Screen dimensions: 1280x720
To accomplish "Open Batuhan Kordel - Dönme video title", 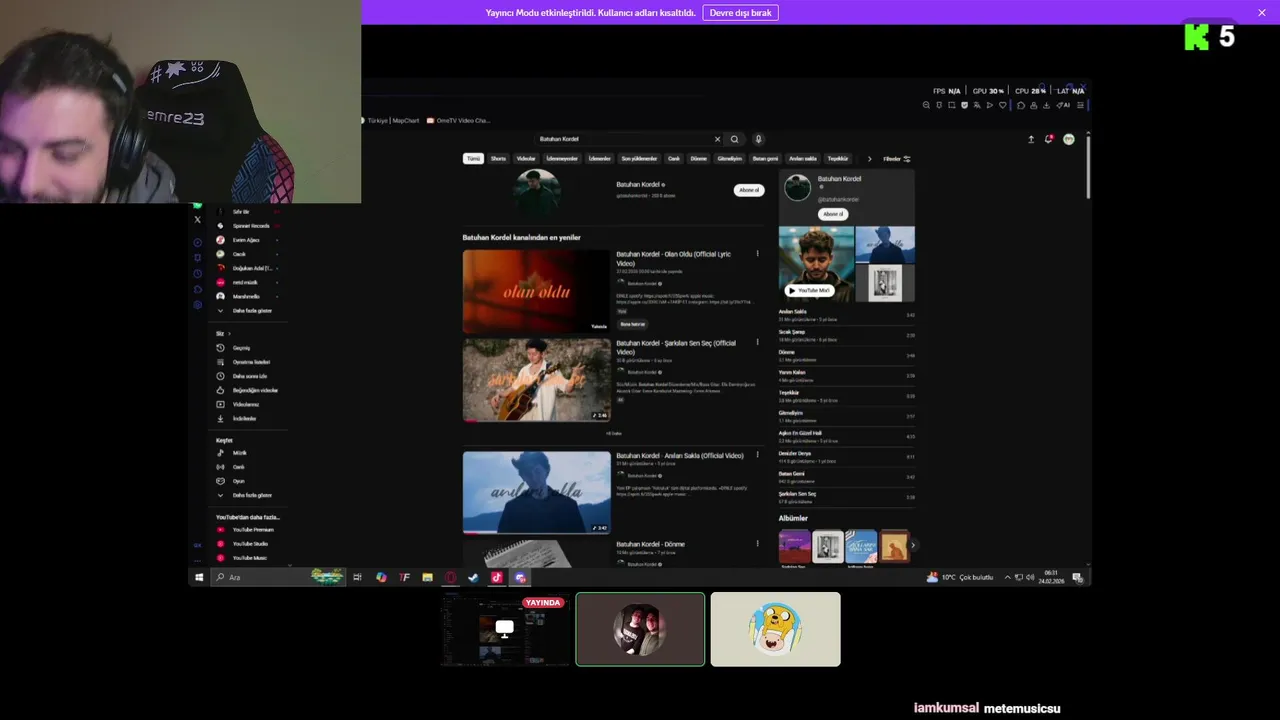I will pos(650,544).
